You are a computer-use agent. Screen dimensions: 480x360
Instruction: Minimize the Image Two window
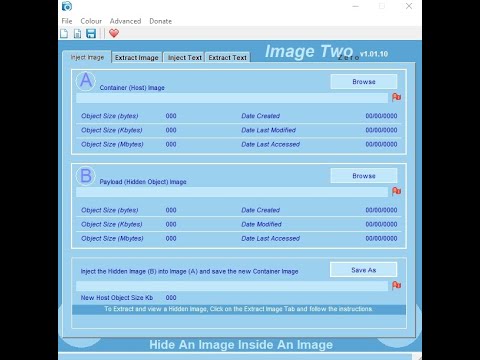coord(356,6)
